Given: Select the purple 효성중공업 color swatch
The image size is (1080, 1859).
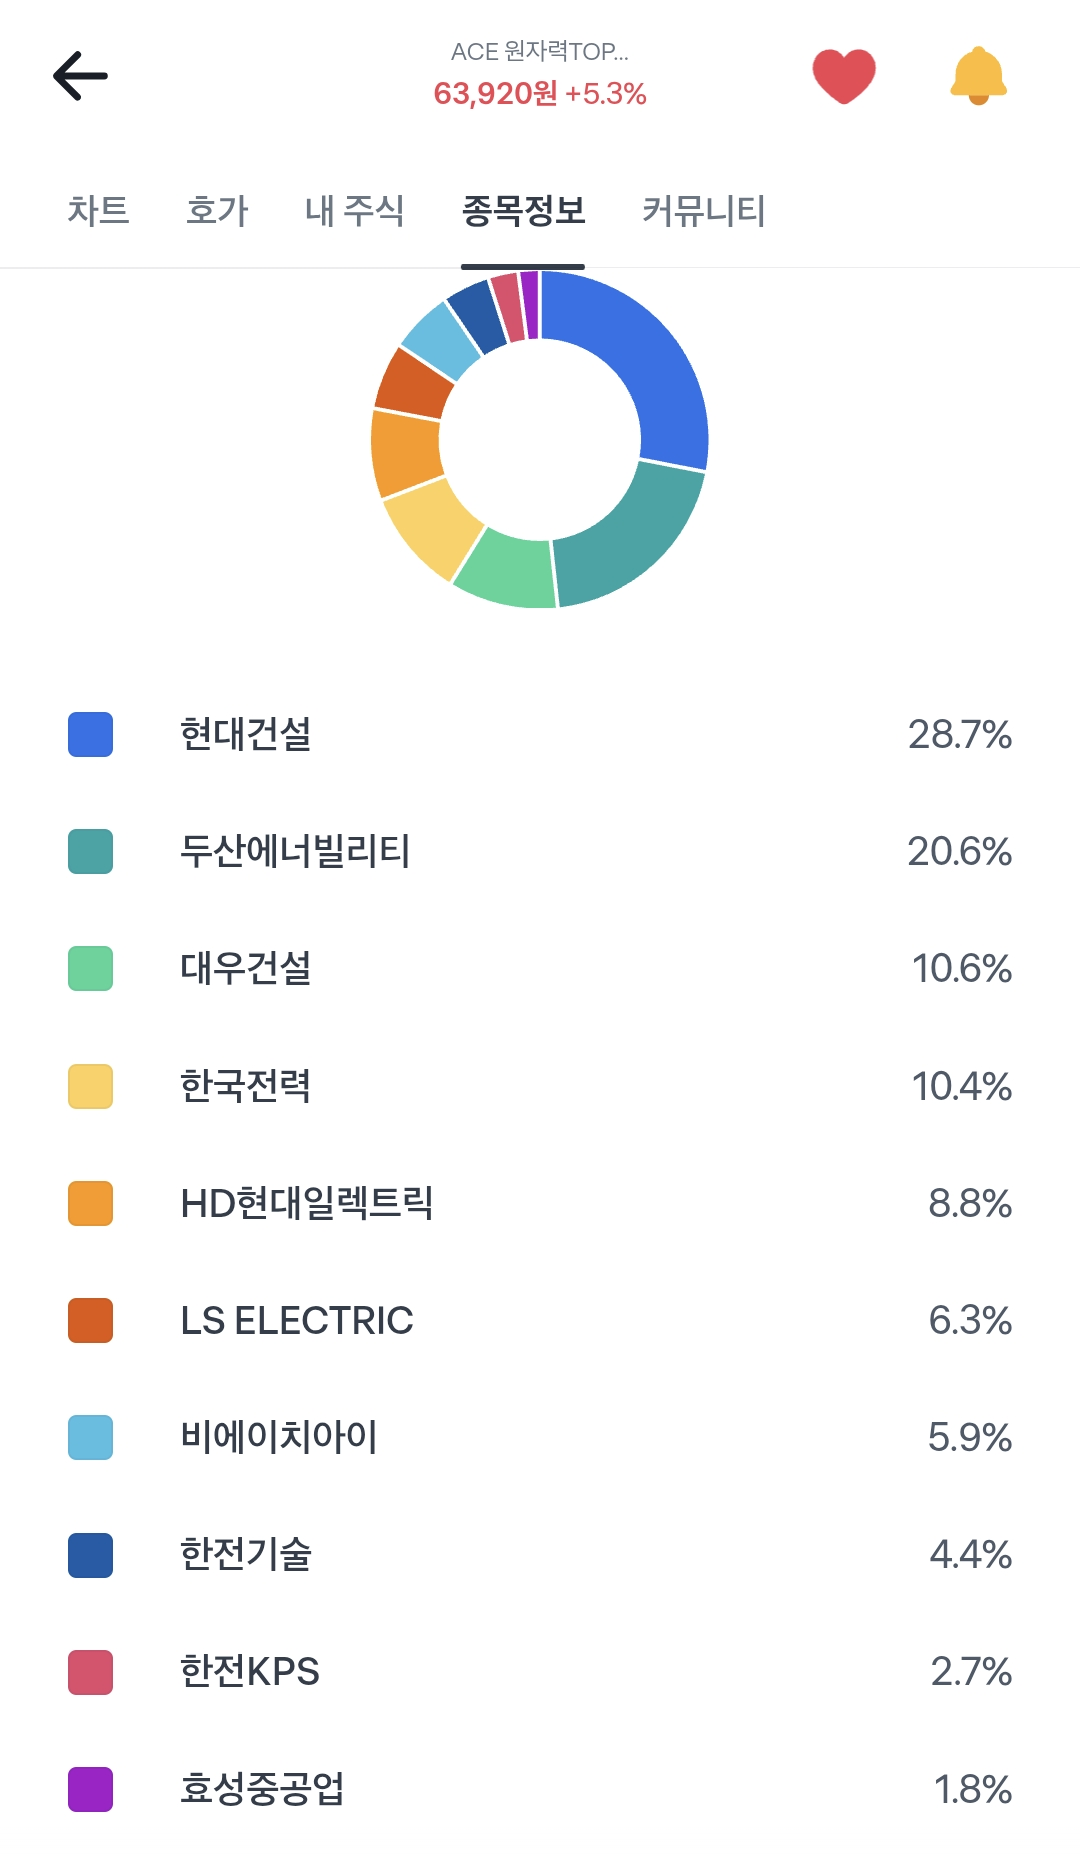Looking at the screenshot, I should coord(90,1789).
